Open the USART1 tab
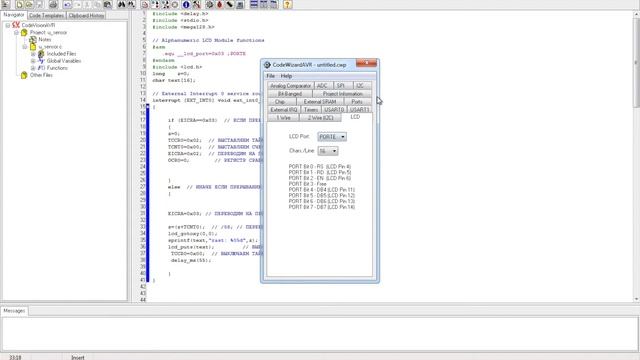 point(359,110)
